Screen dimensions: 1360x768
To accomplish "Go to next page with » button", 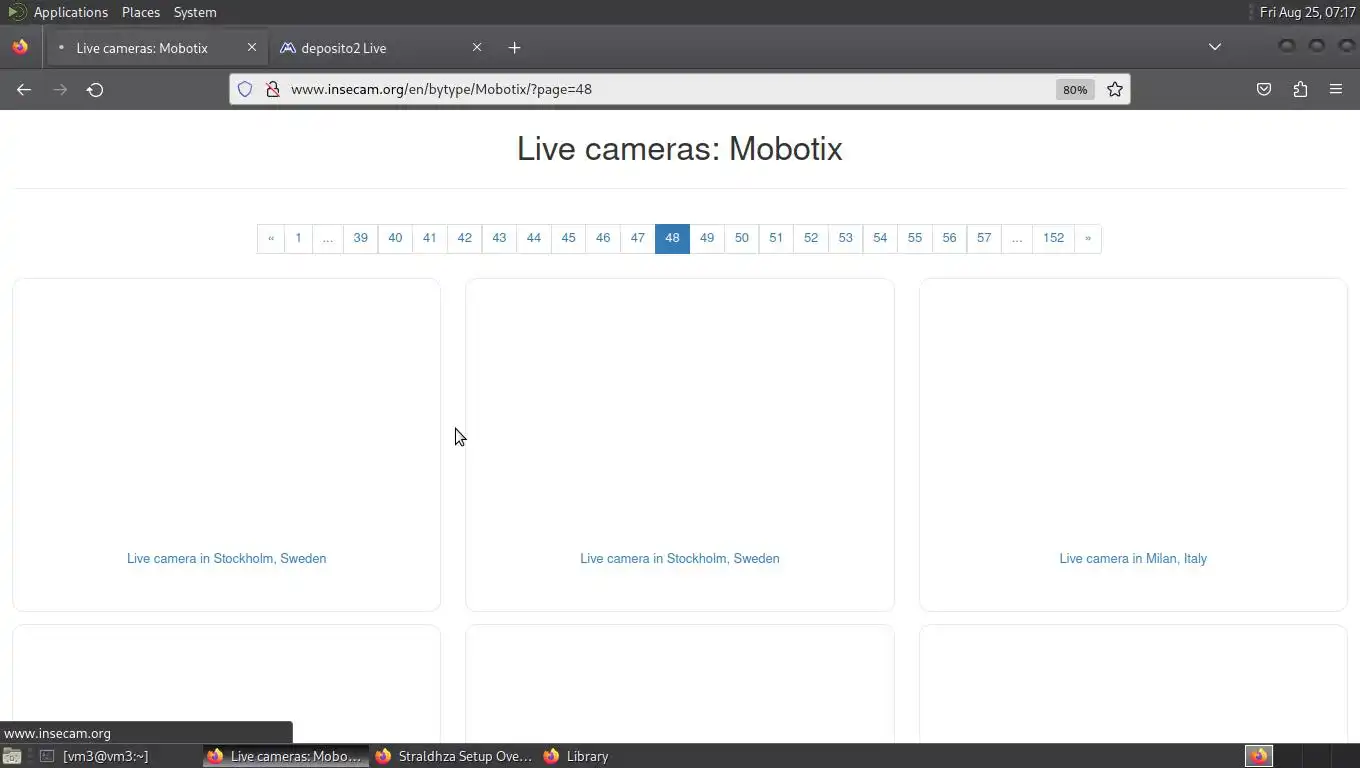I will (x=1088, y=238).
